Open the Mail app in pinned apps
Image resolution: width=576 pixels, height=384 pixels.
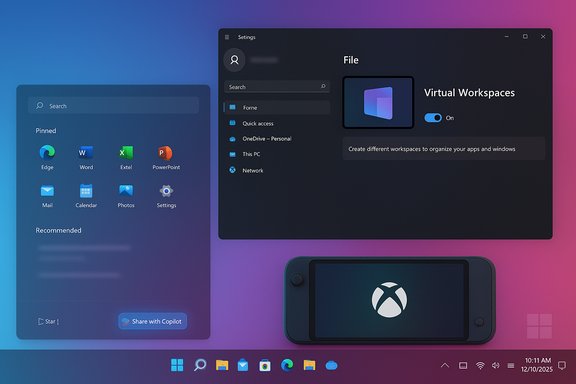tap(47, 196)
